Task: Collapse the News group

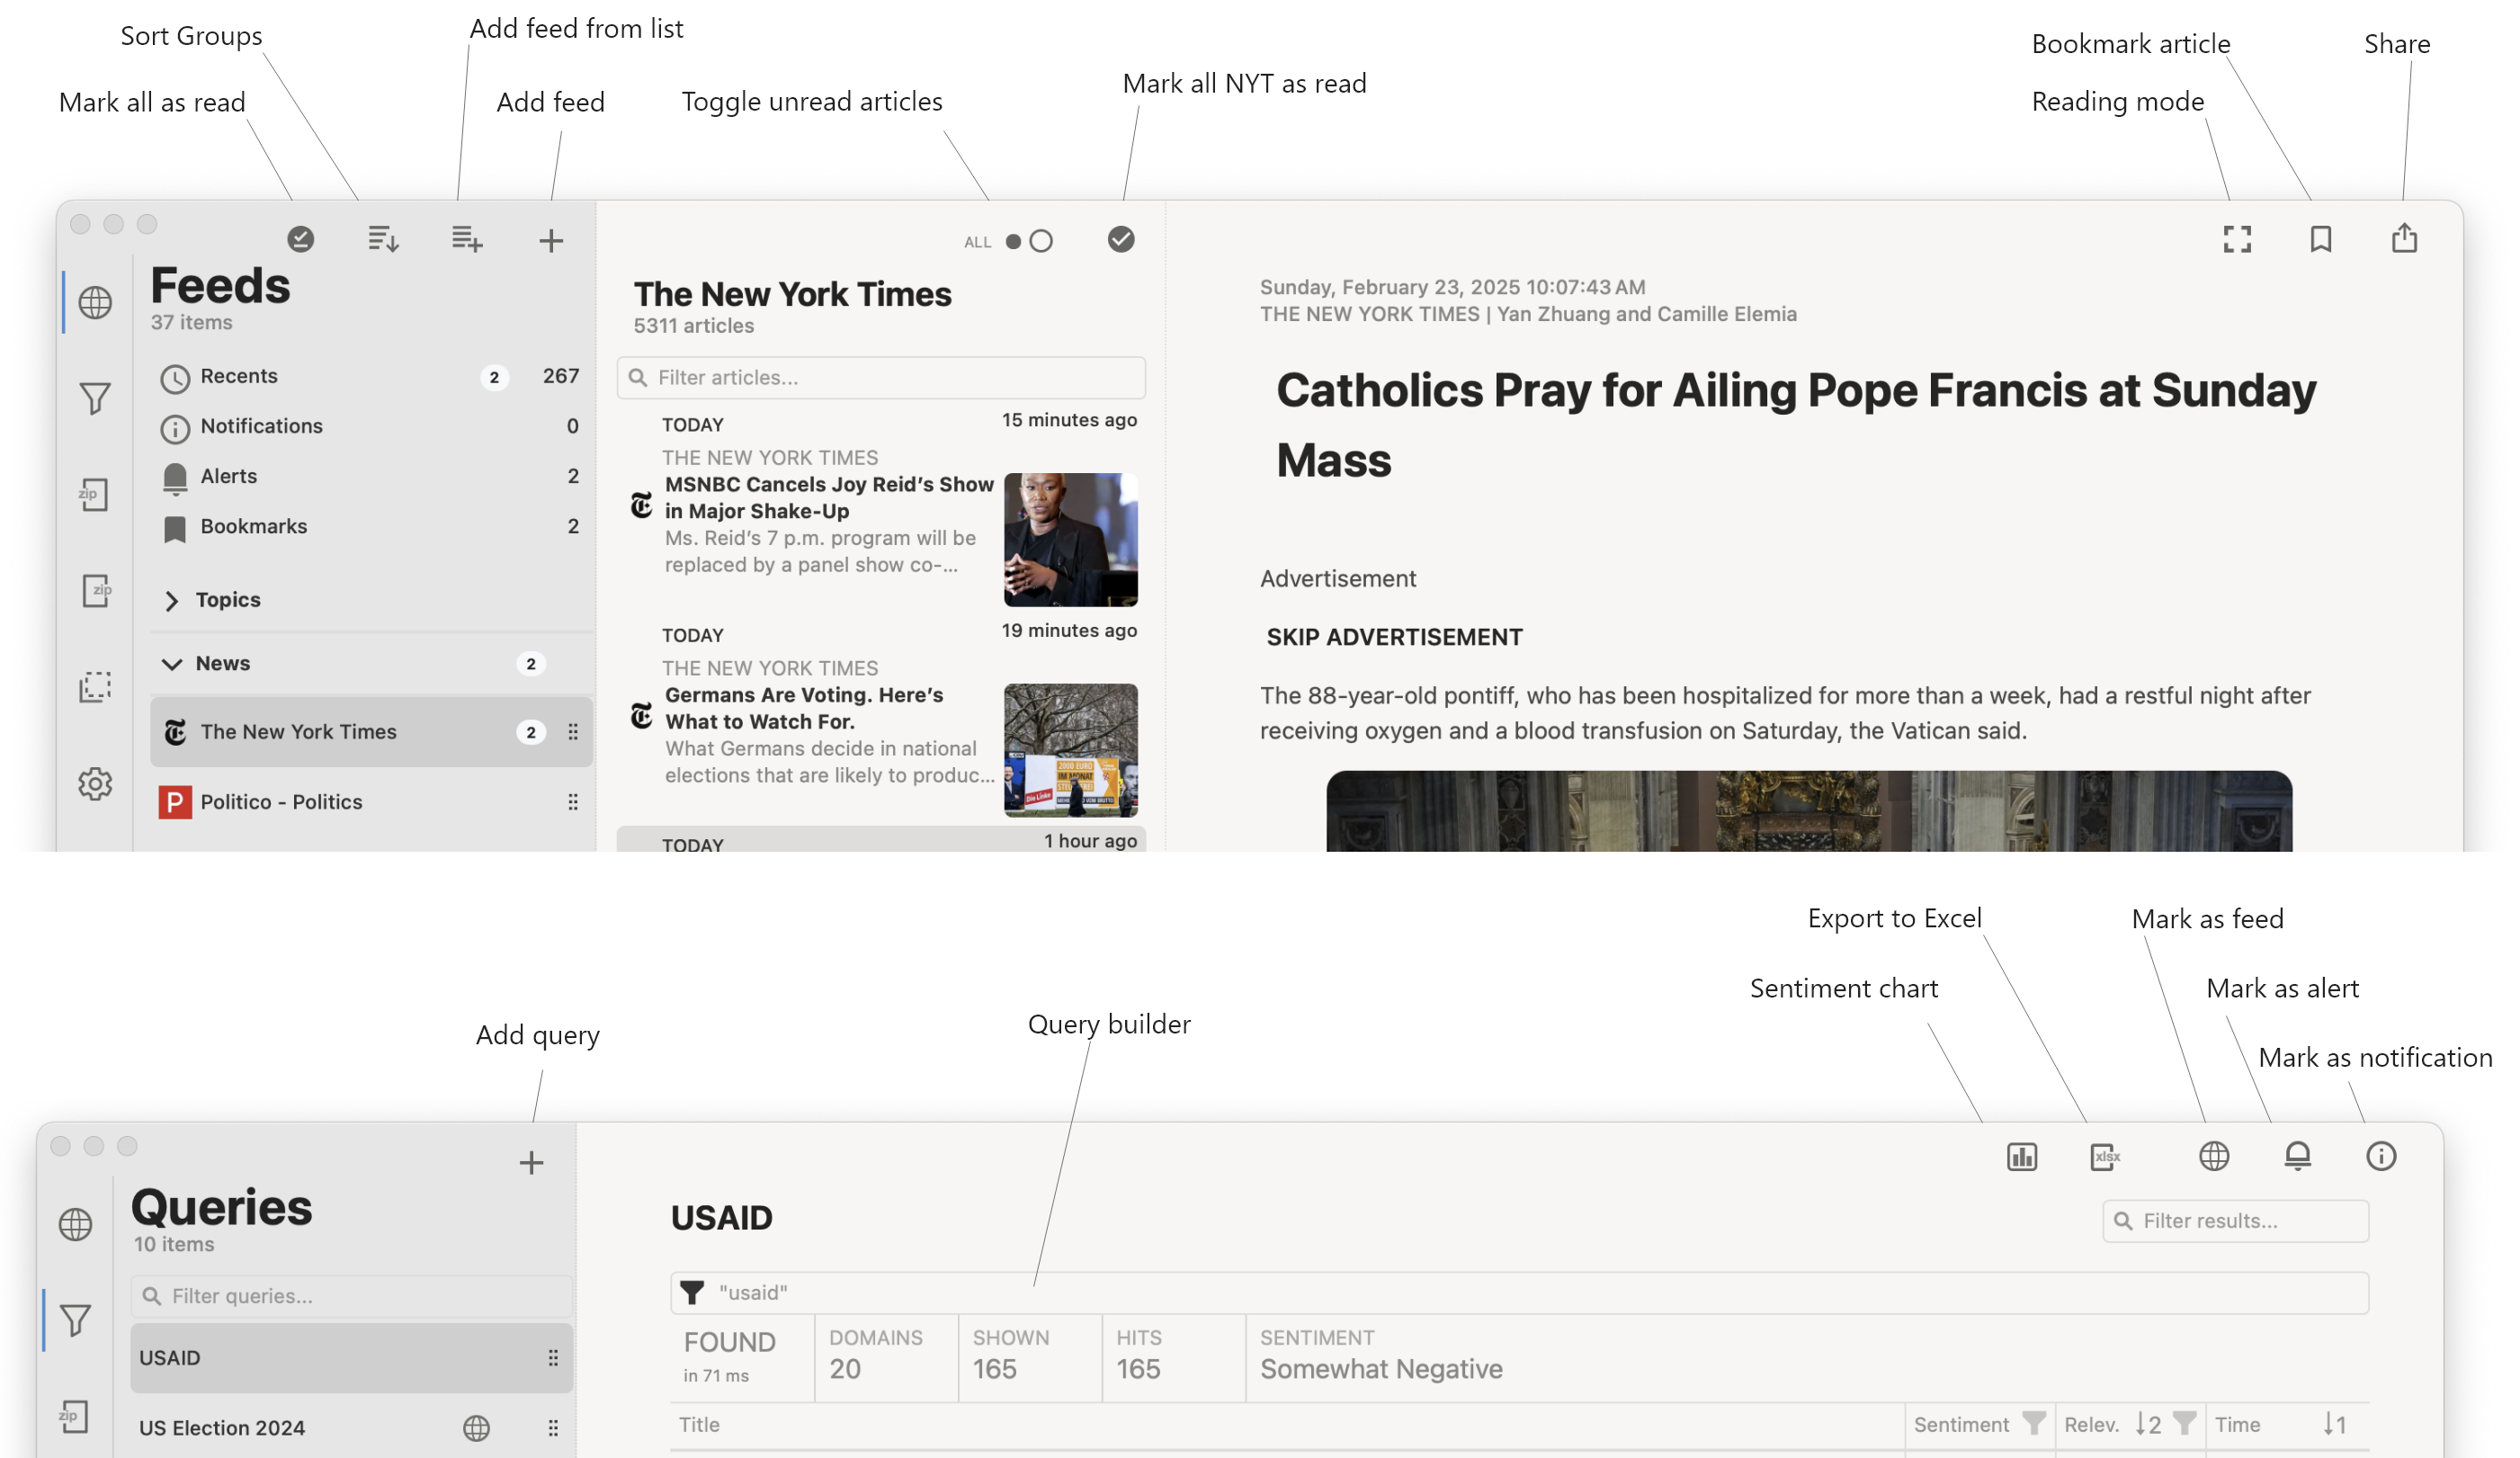Action: click(172, 664)
